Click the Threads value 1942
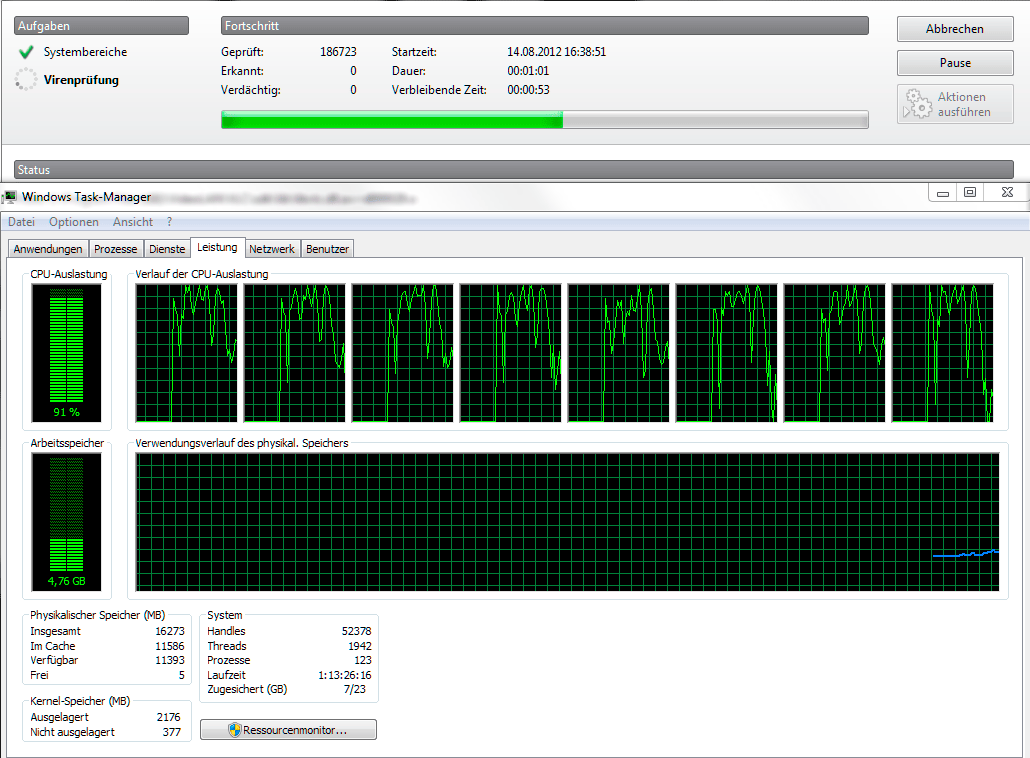 point(360,646)
